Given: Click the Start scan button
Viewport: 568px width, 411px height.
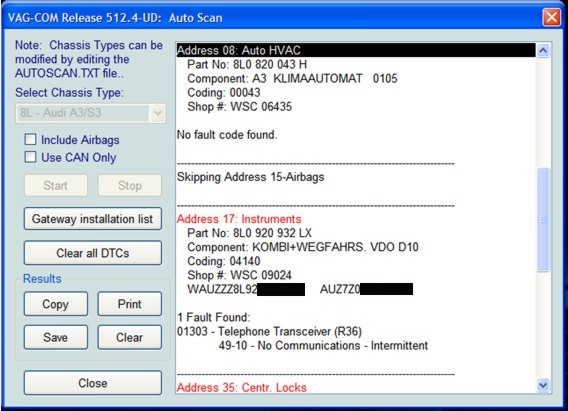Looking at the screenshot, I should click(x=56, y=185).
